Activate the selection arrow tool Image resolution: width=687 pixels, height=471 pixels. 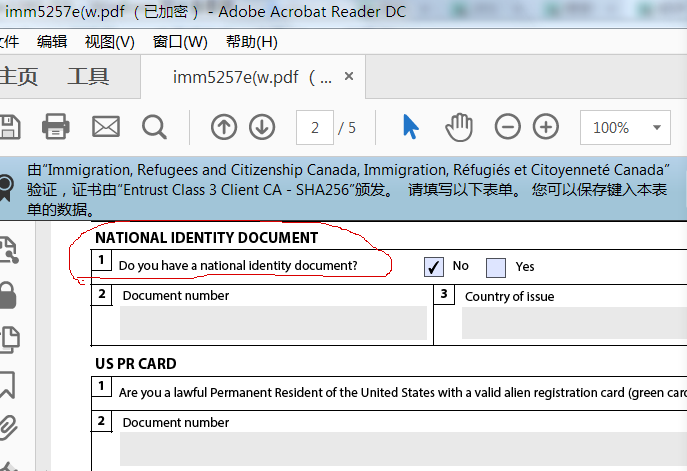click(x=410, y=127)
